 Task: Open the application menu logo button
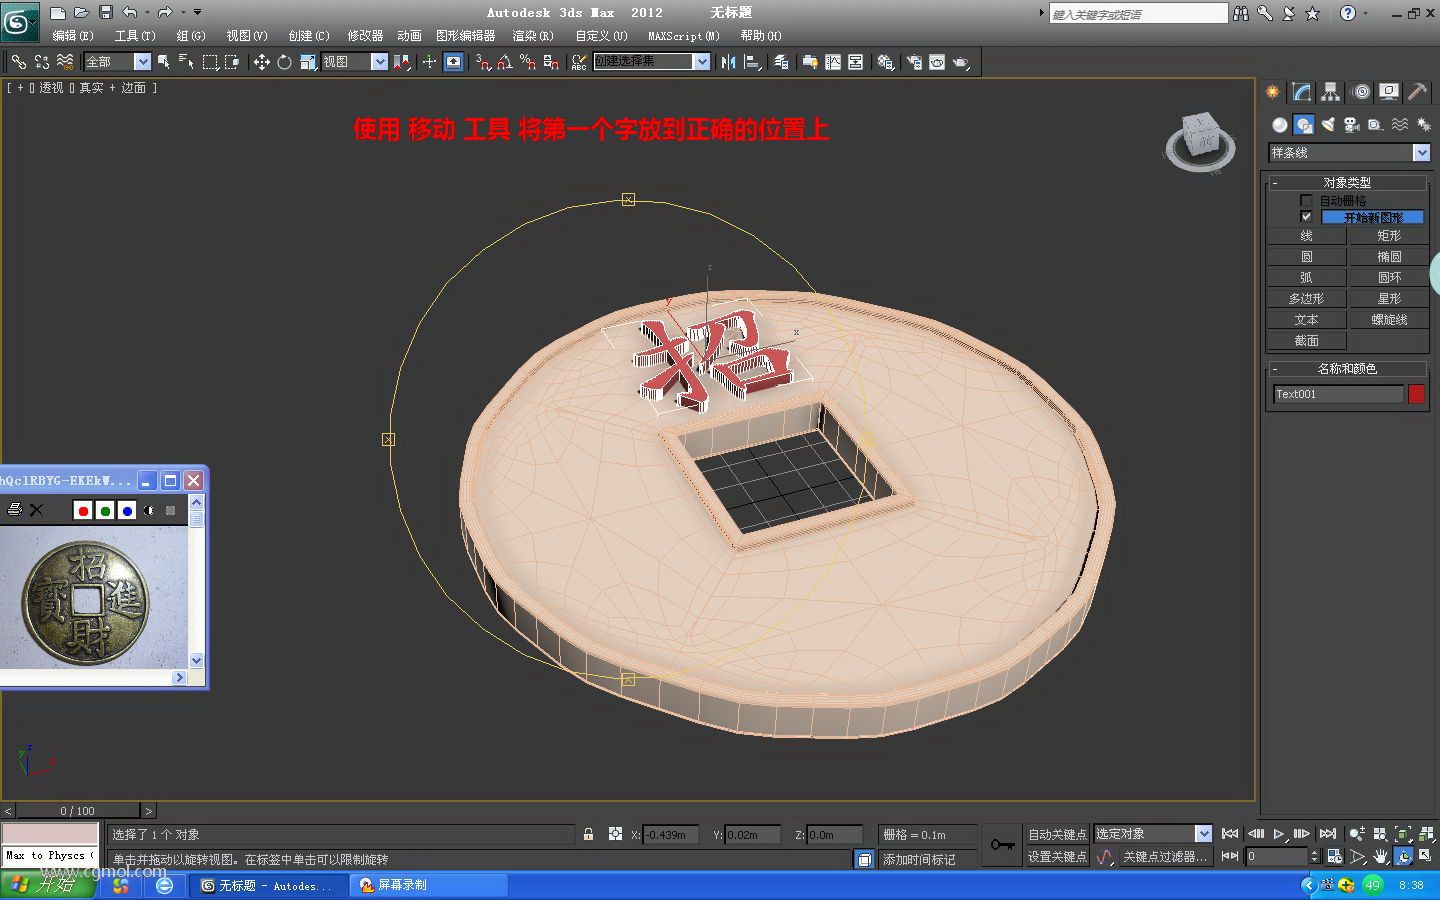(20, 21)
